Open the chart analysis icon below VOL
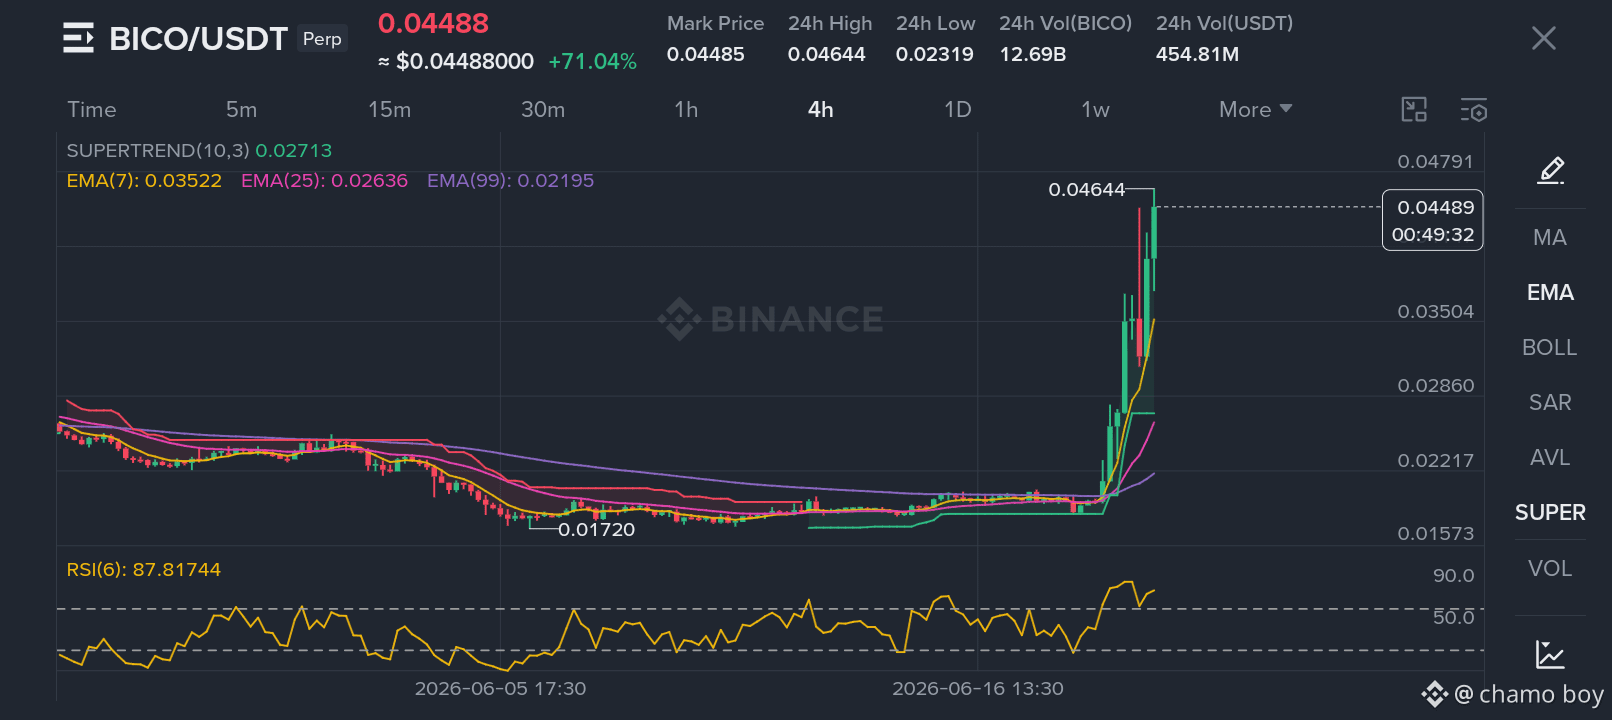 [x=1550, y=655]
